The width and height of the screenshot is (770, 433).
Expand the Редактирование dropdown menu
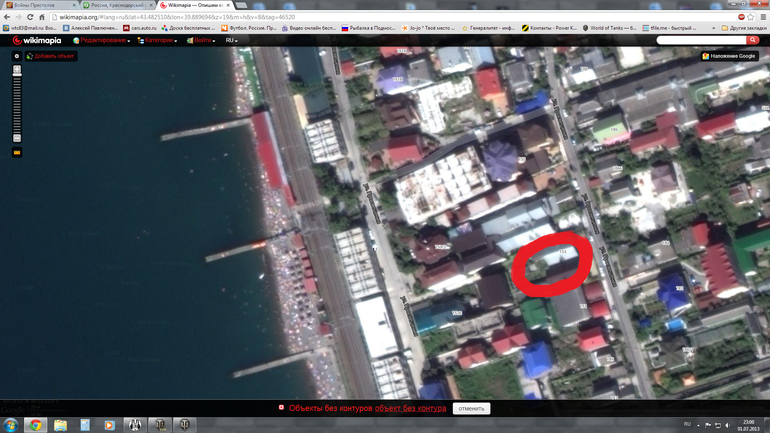pyautogui.click(x=103, y=41)
